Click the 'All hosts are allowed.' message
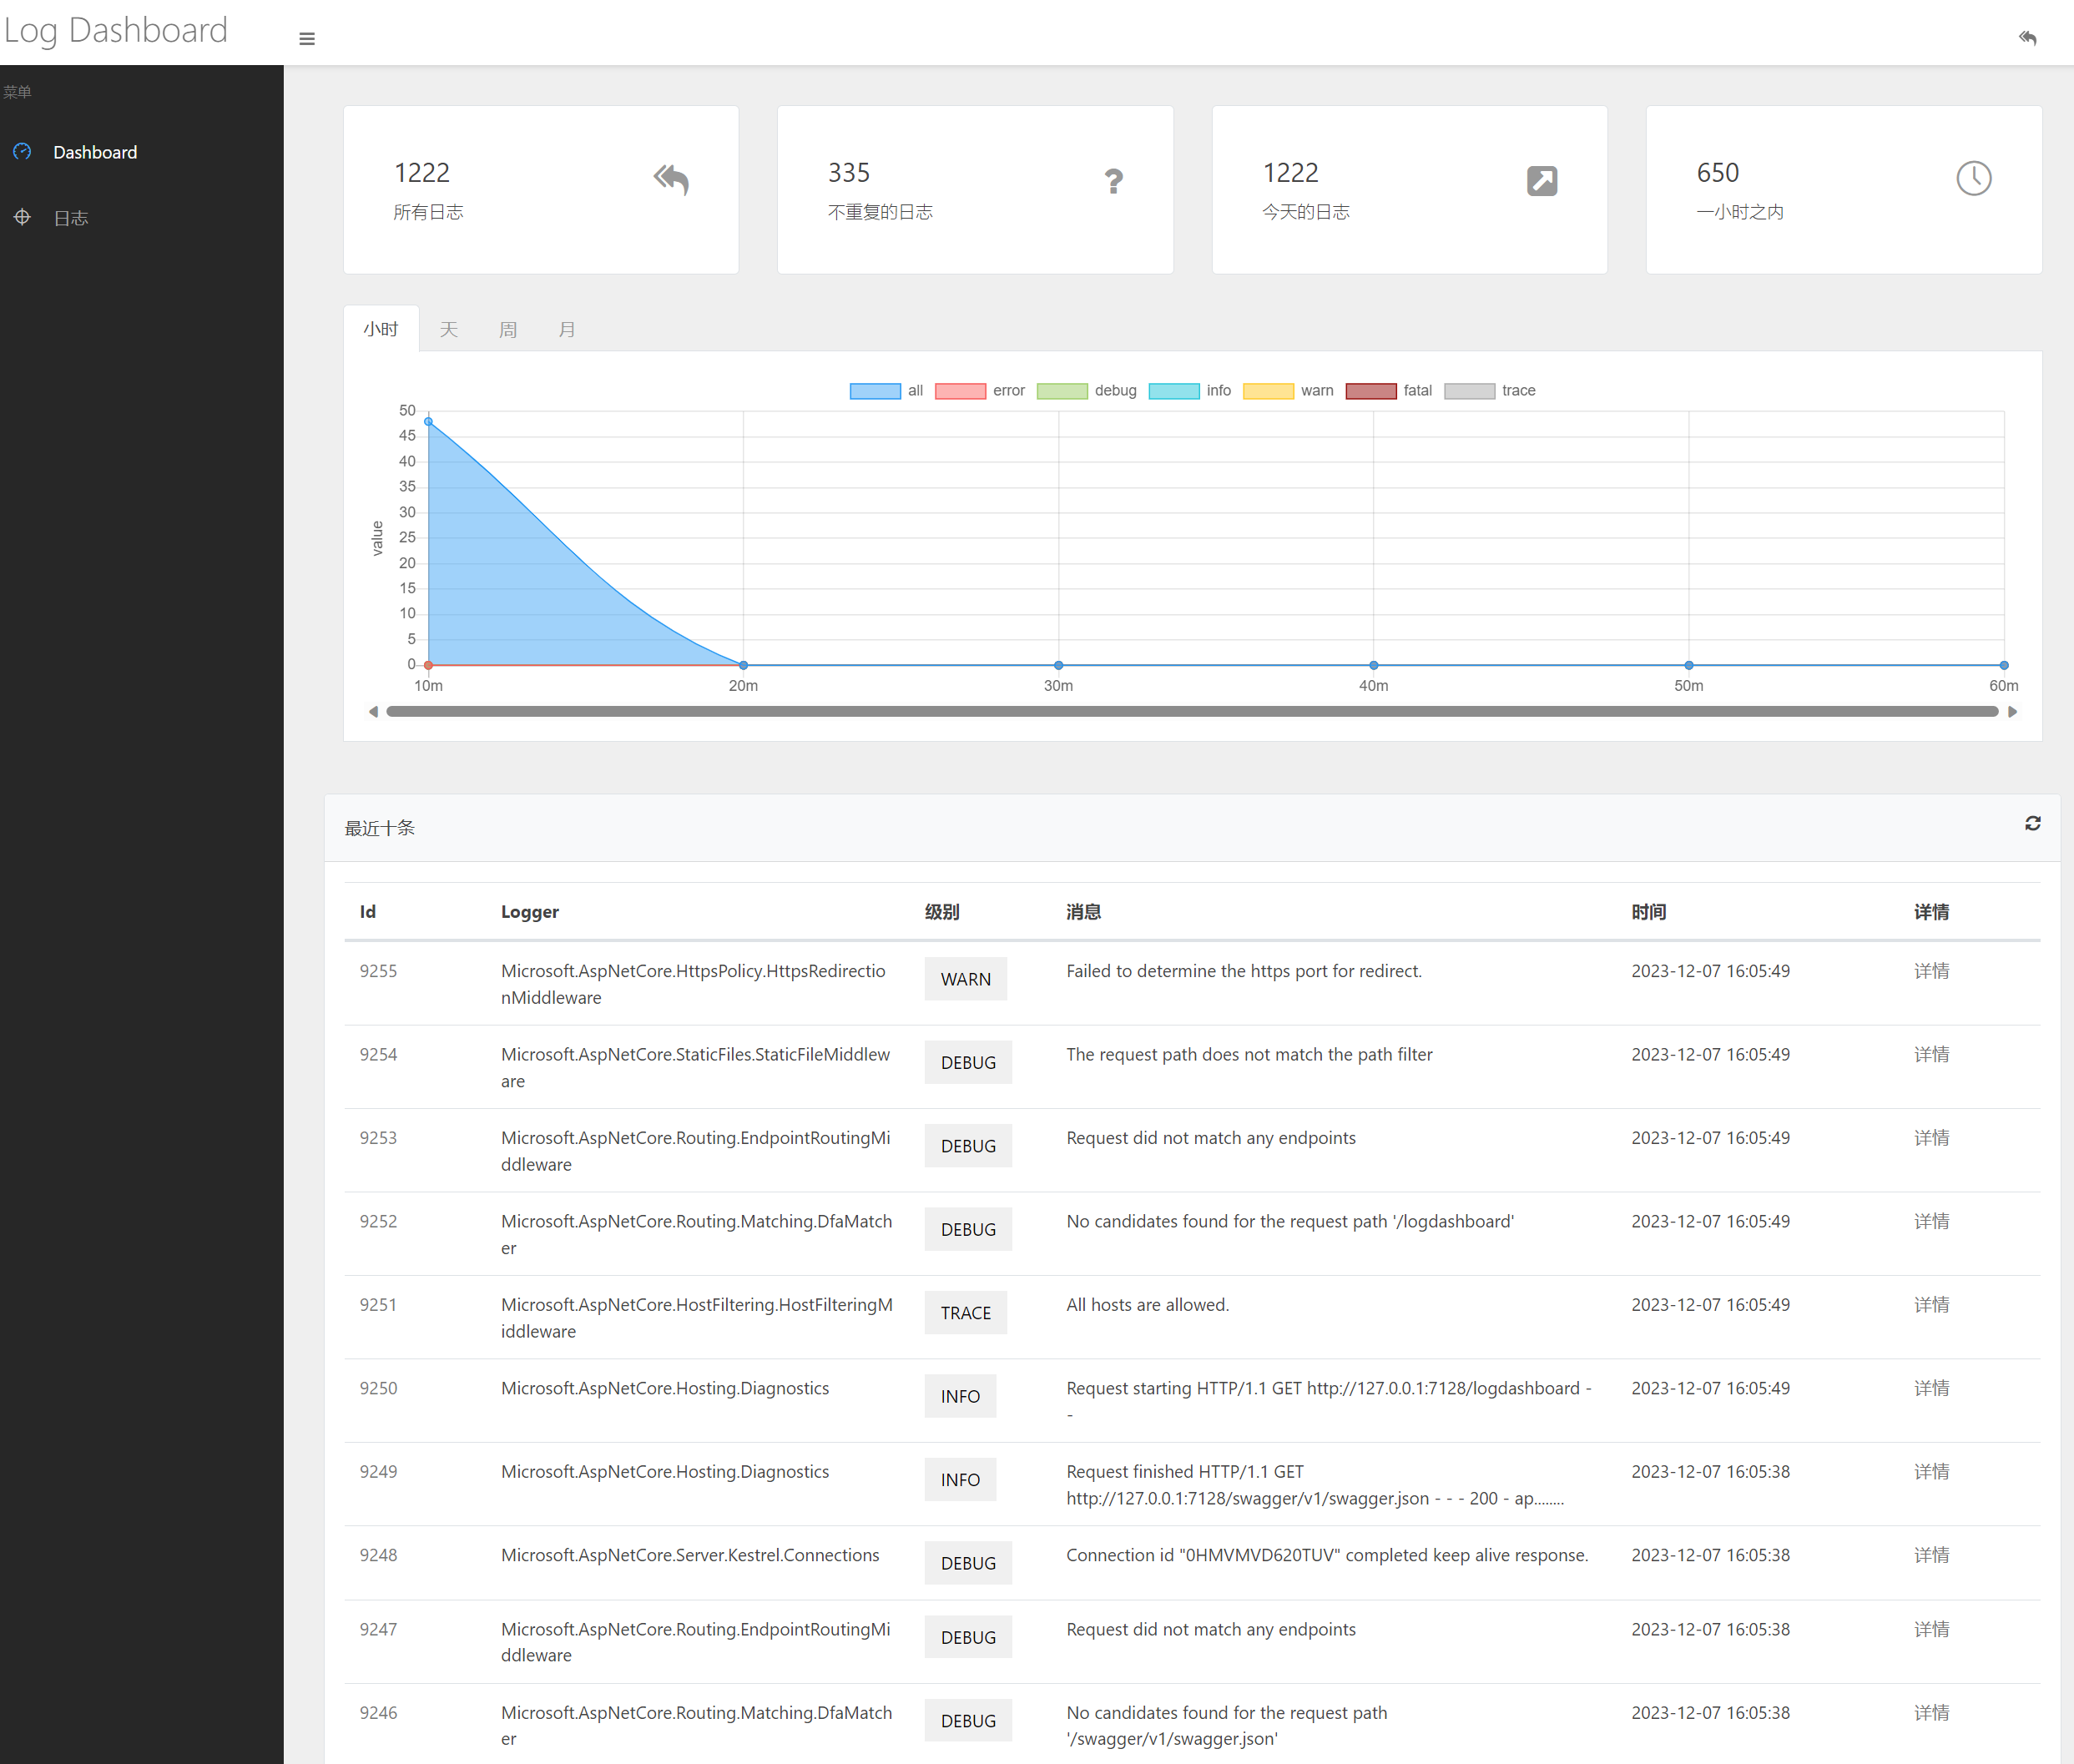Image resolution: width=2074 pixels, height=1764 pixels. (x=1147, y=1305)
